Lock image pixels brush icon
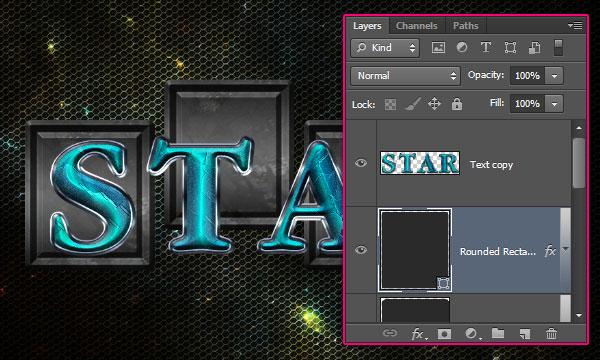This screenshot has height=360, width=600. tap(412, 104)
